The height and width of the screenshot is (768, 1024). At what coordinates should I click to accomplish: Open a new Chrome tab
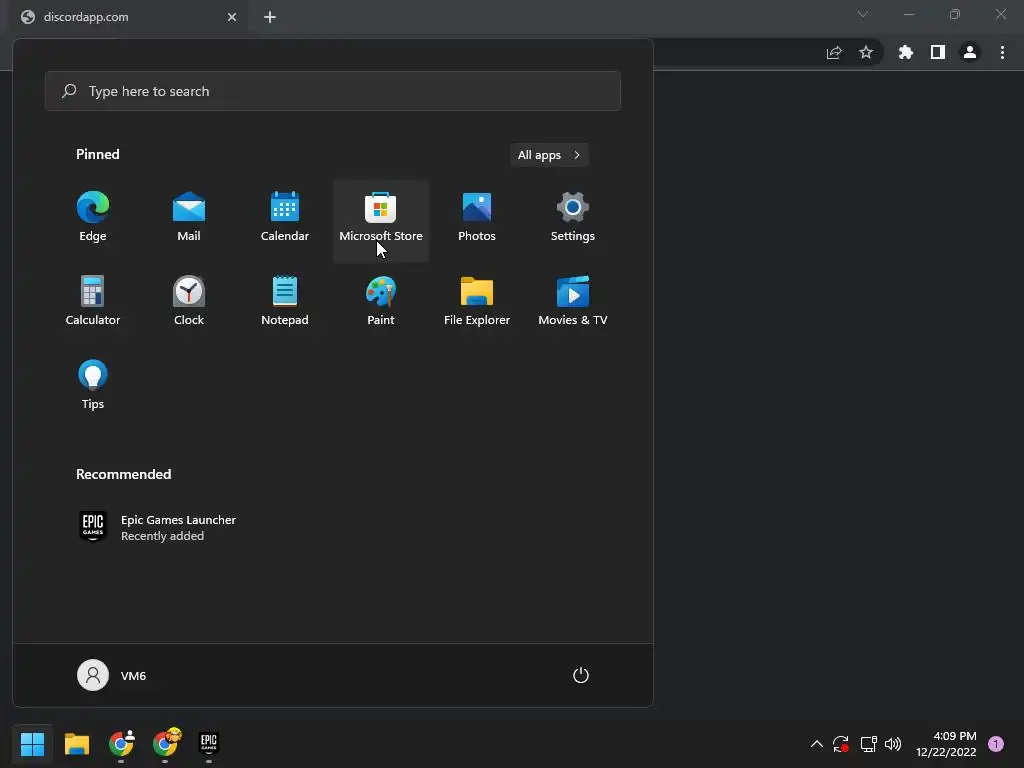click(270, 17)
